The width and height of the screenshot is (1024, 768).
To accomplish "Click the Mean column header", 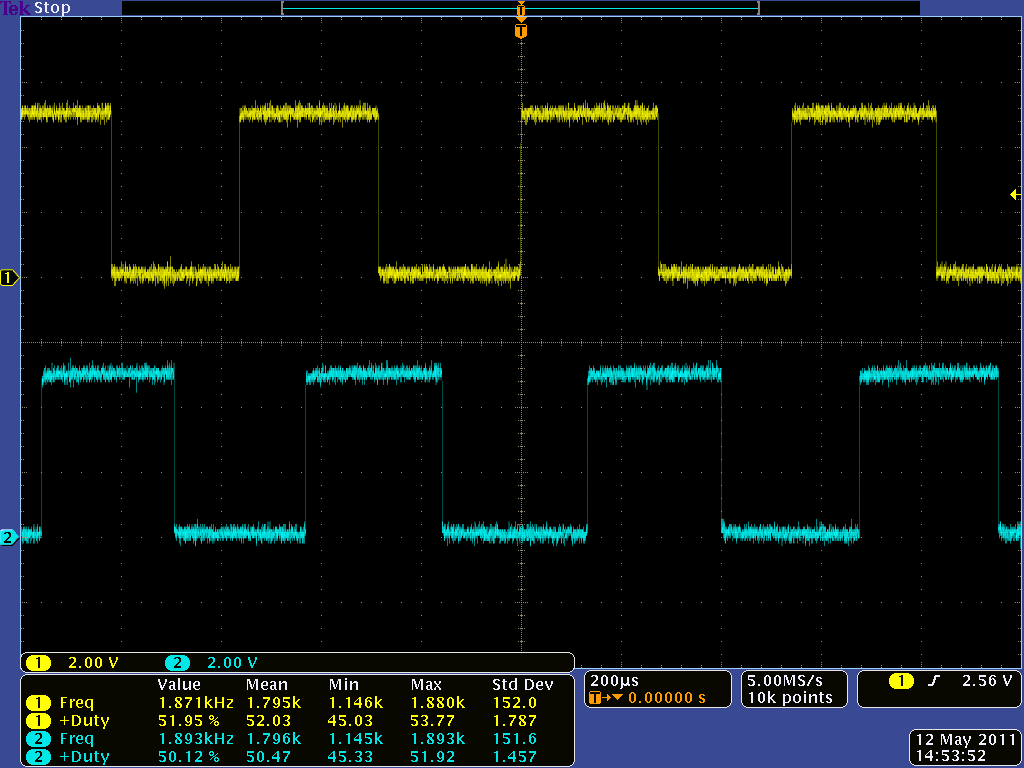I will [x=266, y=685].
